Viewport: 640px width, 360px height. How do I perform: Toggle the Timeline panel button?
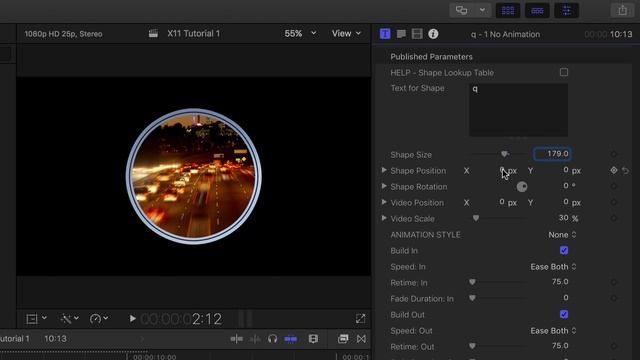pyautogui.click(x=537, y=11)
